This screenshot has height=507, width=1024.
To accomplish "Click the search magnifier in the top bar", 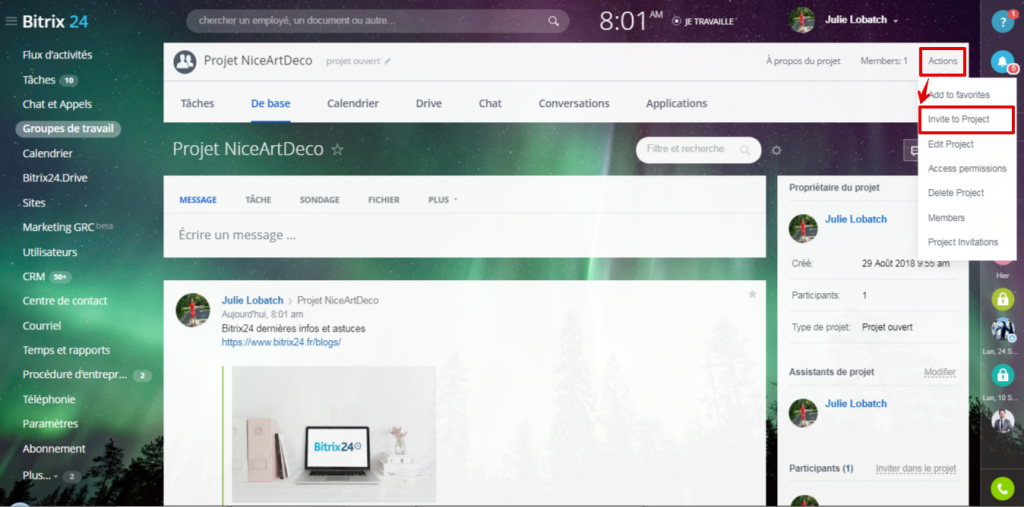I will (x=553, y=21).
